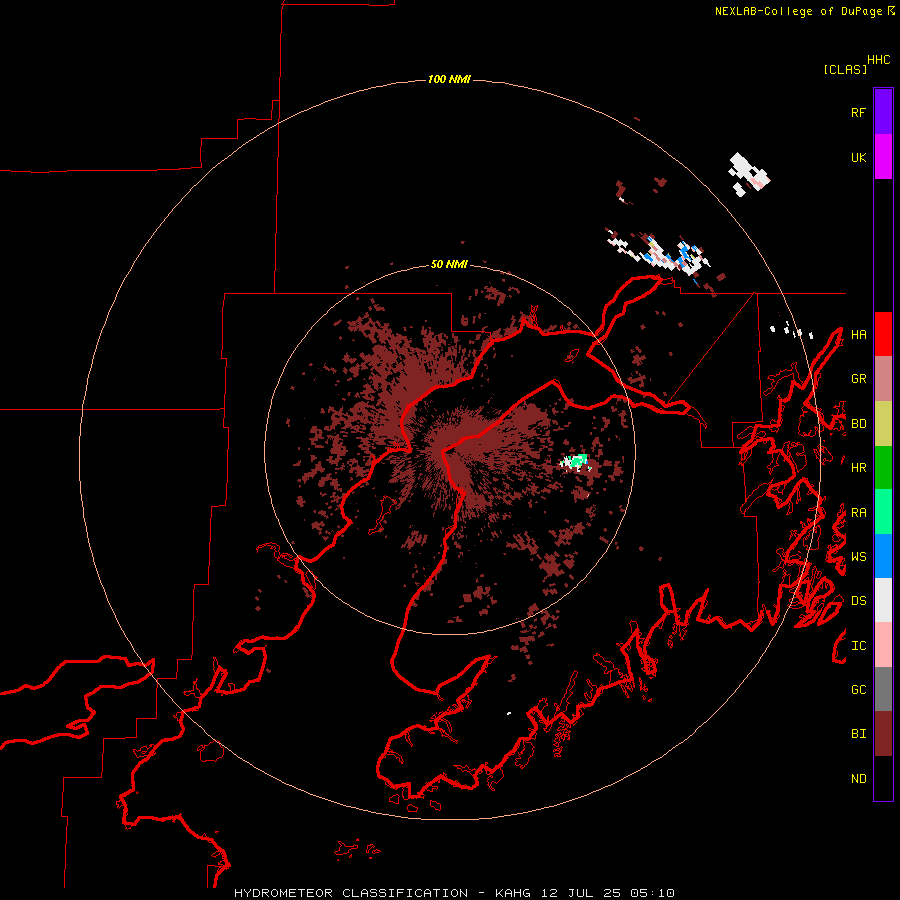Click the 100 NMI range ring label
Screen dimensions: 900x900
[449, 79]
